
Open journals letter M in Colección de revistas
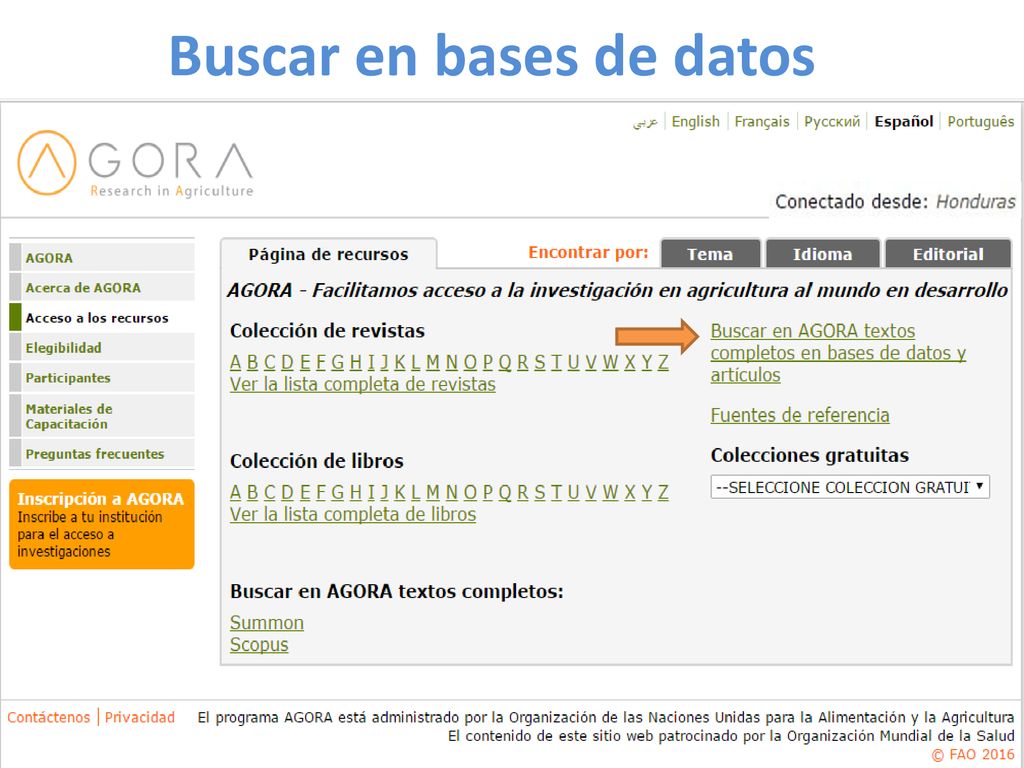(432, 362)
